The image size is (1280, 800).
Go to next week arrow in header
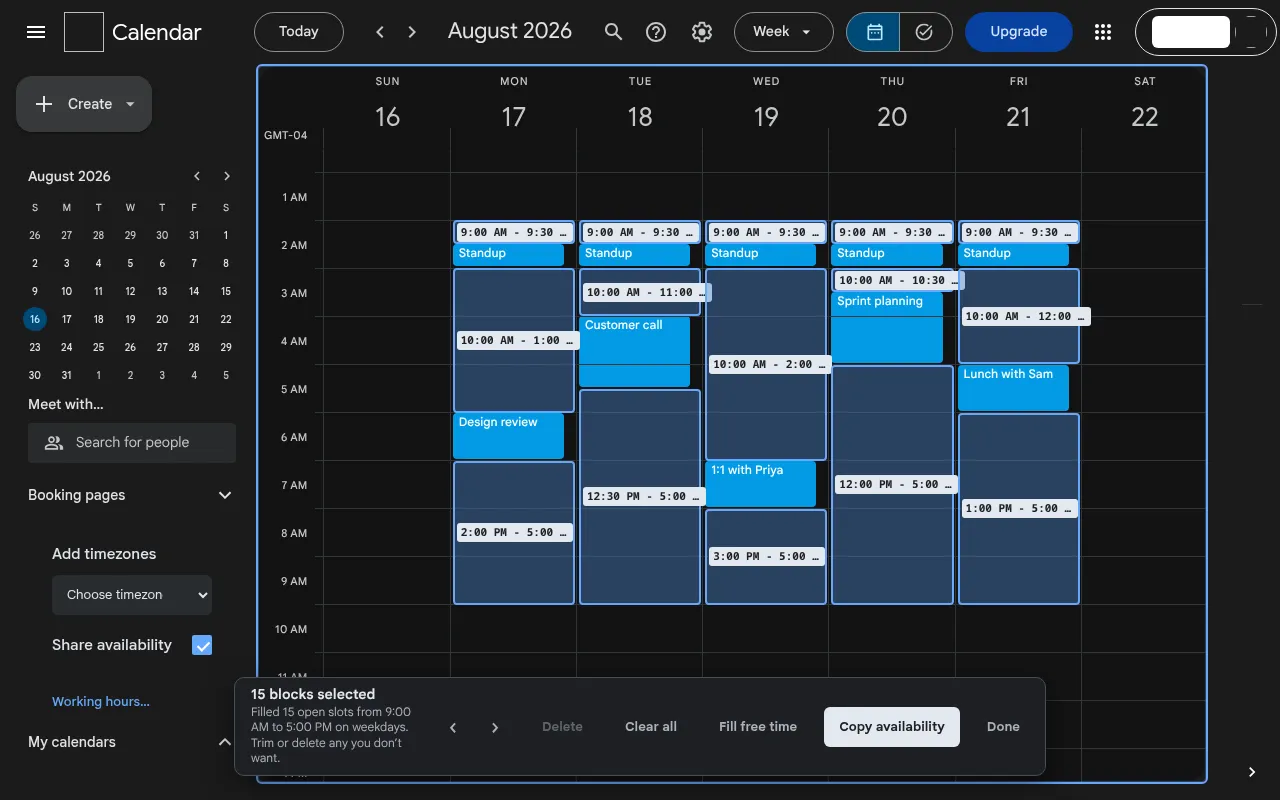coord(412,32)
